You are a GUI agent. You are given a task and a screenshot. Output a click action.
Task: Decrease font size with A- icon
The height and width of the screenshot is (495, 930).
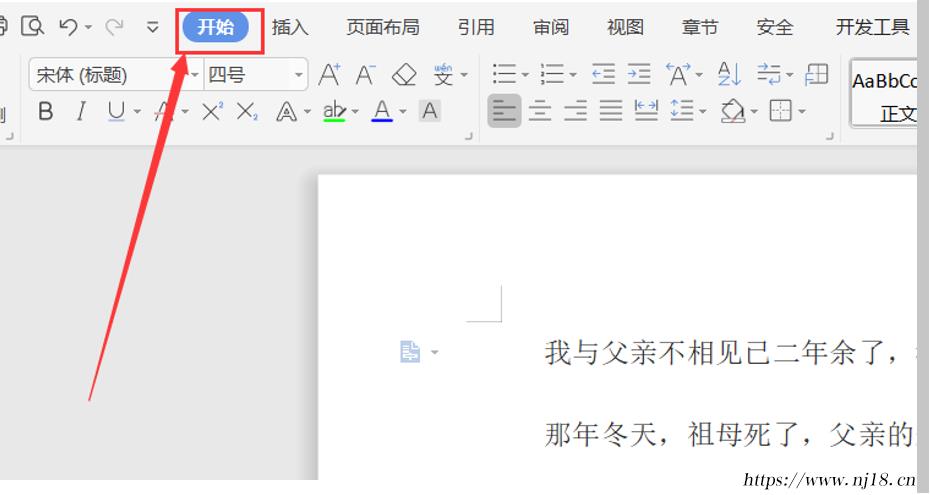(365, 75)
